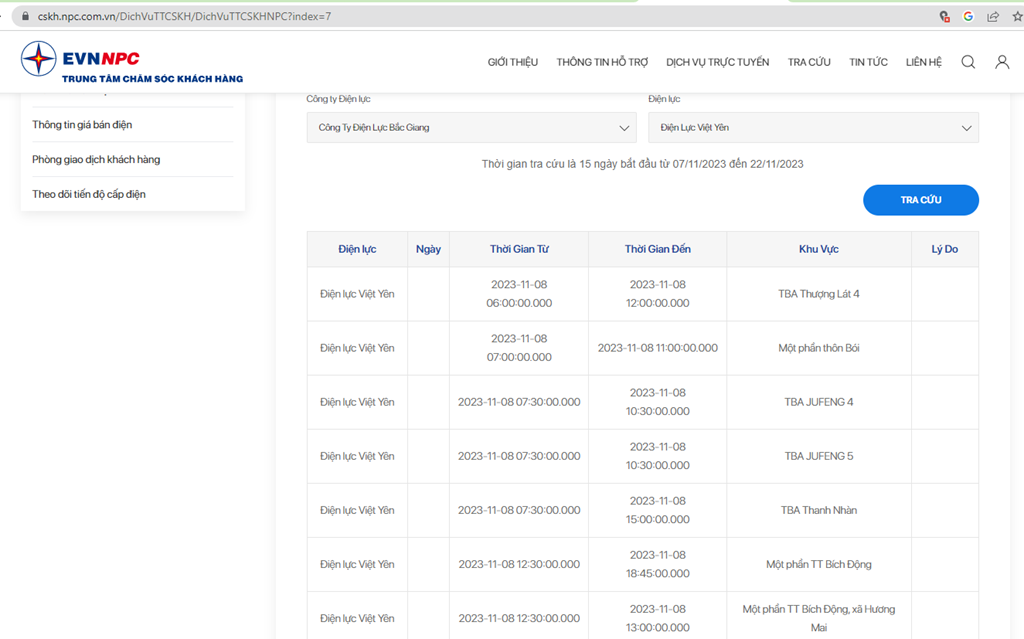This screenshot has height=639, width=1024.
Task: Click the site padlock icon
Action: coord(25,16)
